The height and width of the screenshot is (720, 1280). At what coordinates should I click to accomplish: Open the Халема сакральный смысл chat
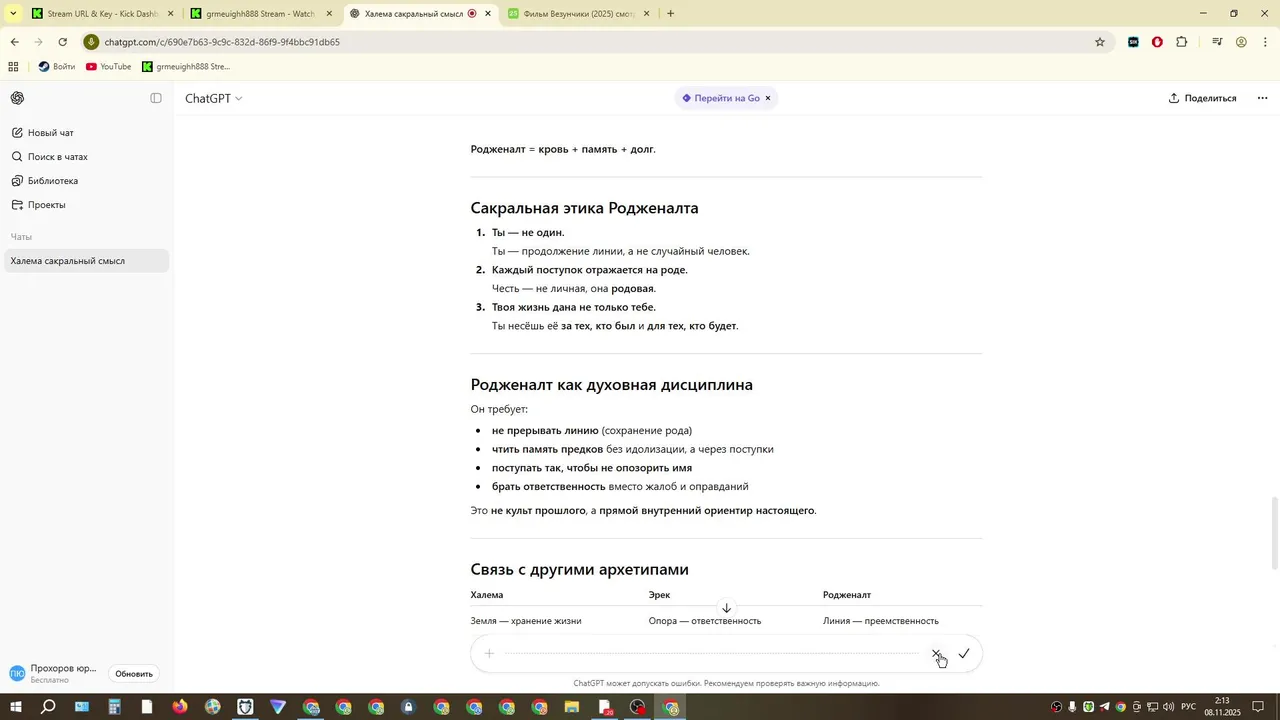point(85,261)
